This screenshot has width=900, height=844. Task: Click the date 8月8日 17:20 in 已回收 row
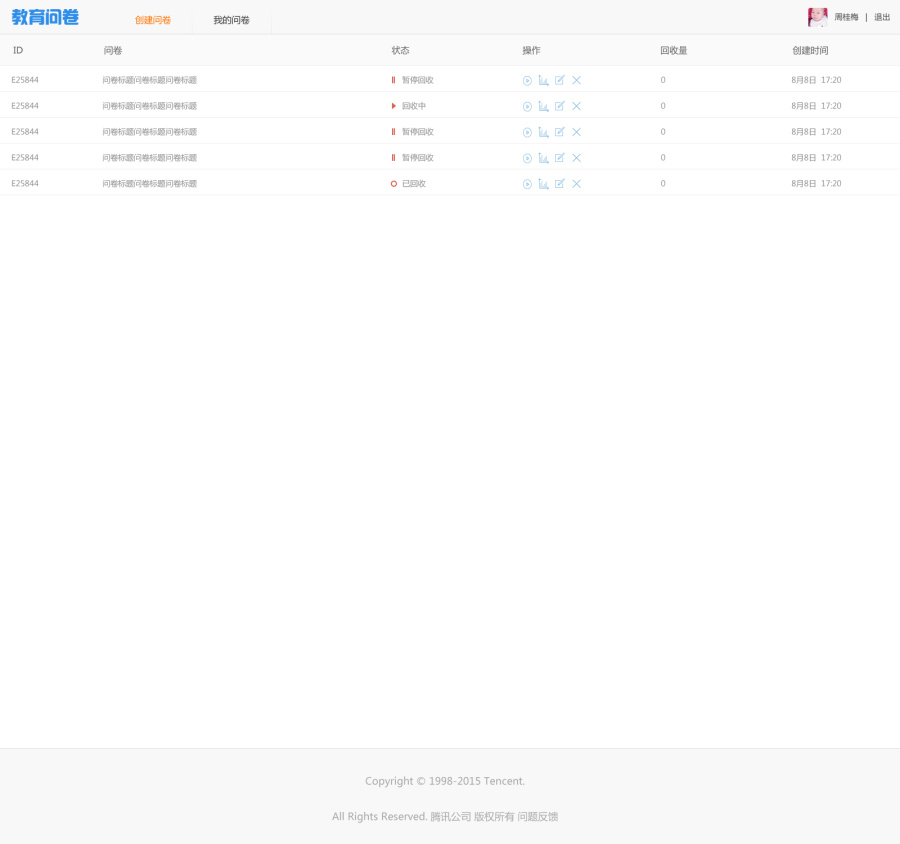click(816, 184)
